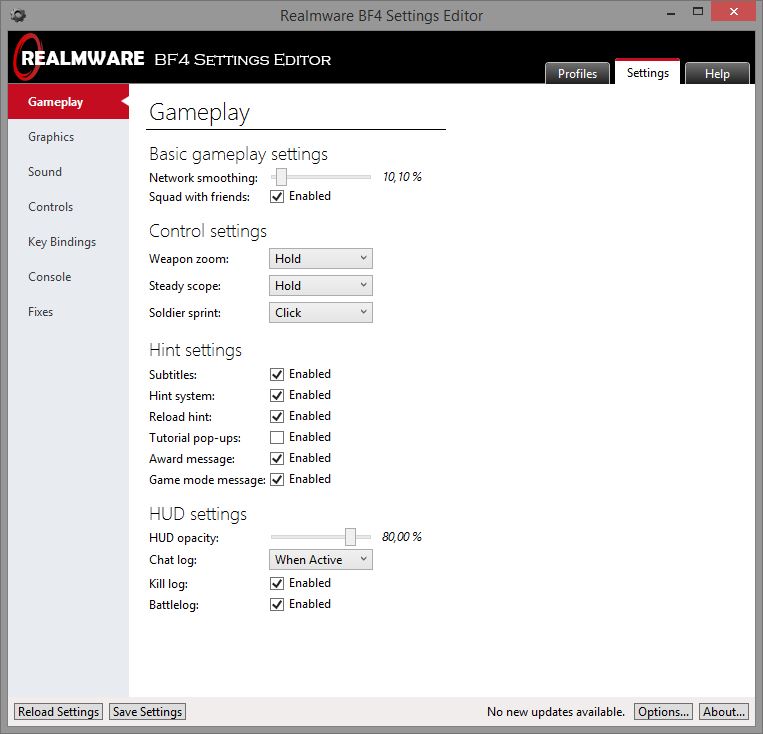Toggle the Battlelog checkbox

[277, 604]
